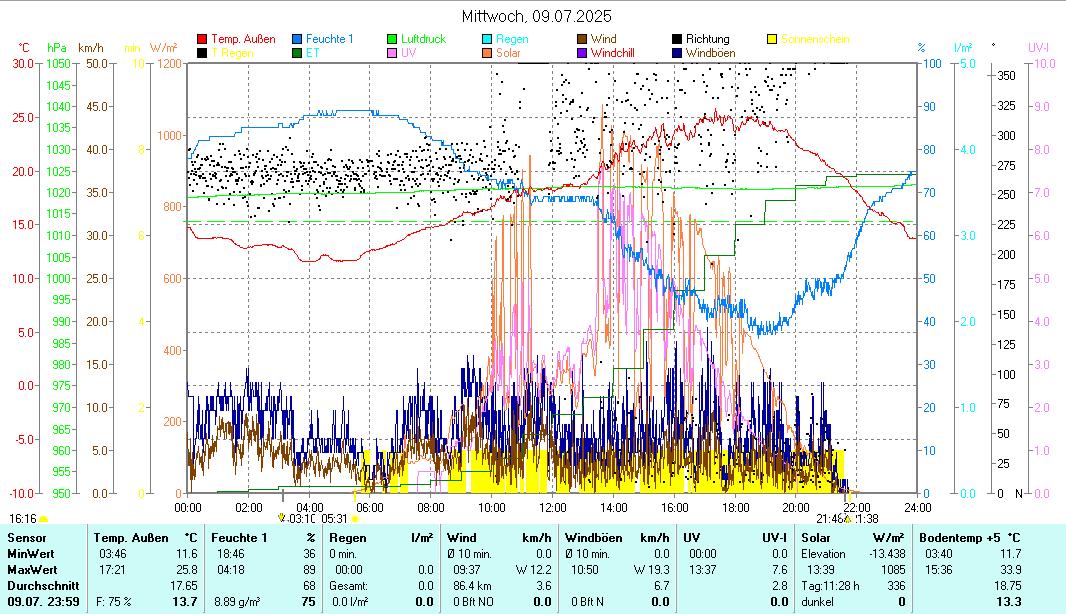Click the UV max value 7.6
1066x614 pixels.
coord(780,570)
